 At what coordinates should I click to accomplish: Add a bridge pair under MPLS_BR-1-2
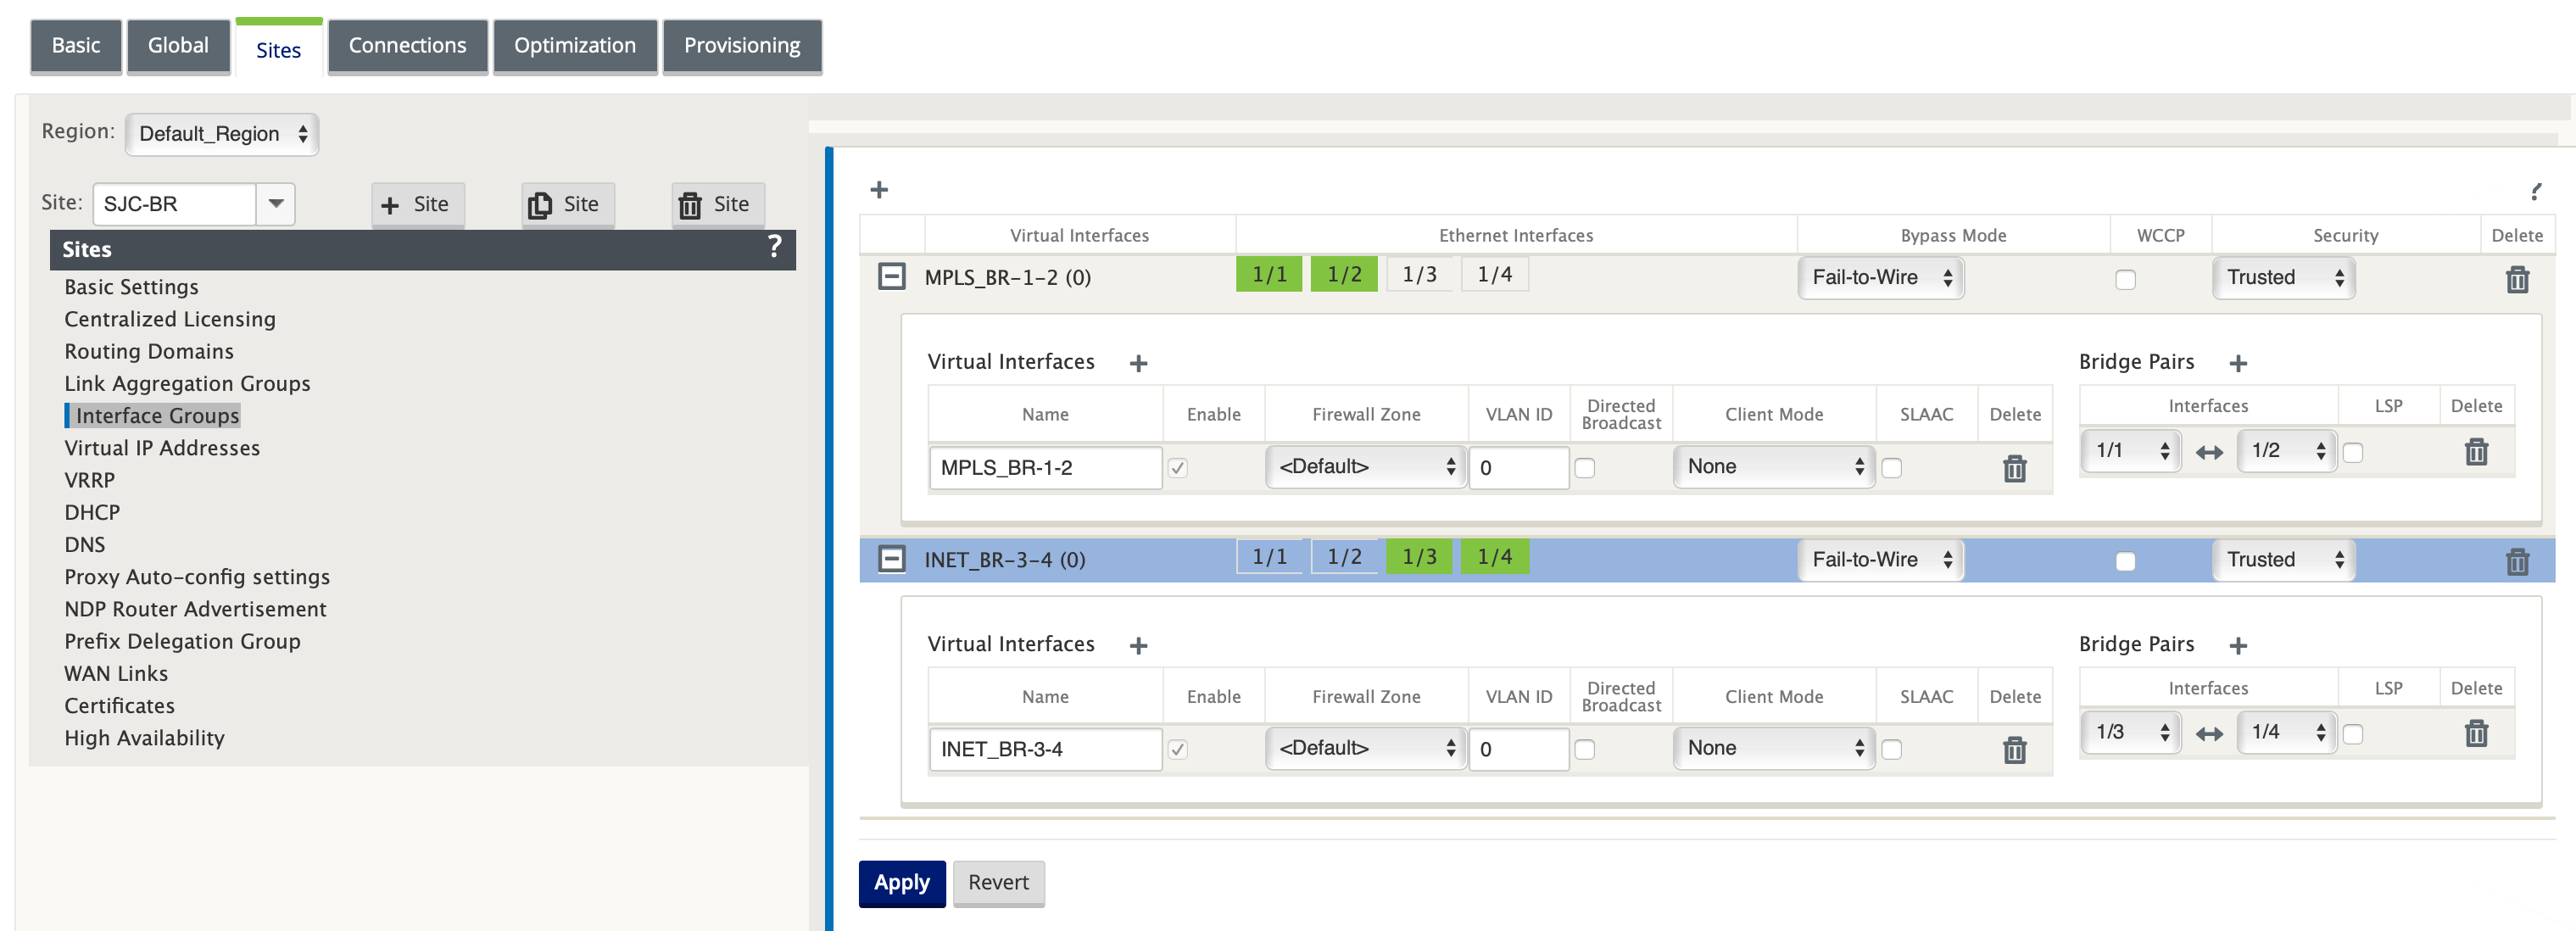(x=2238, y=363)
